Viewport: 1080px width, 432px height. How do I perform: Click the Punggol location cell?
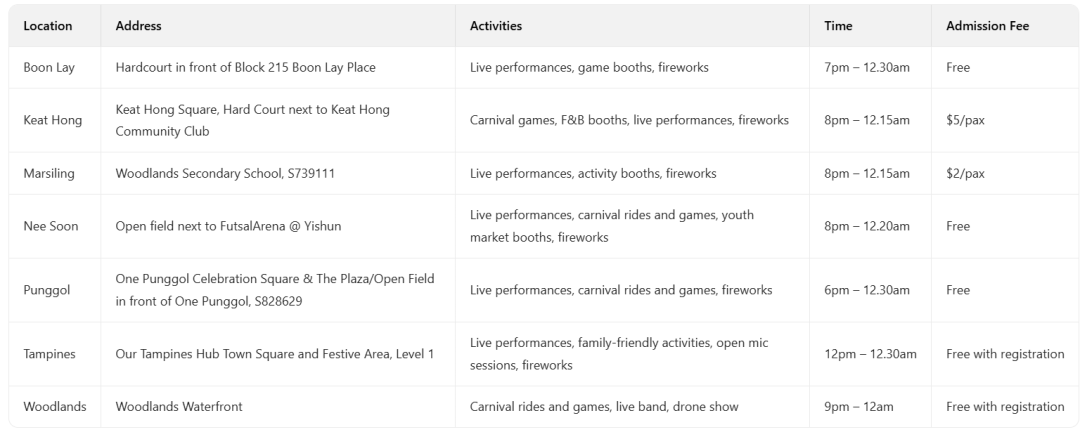point(47,290)
